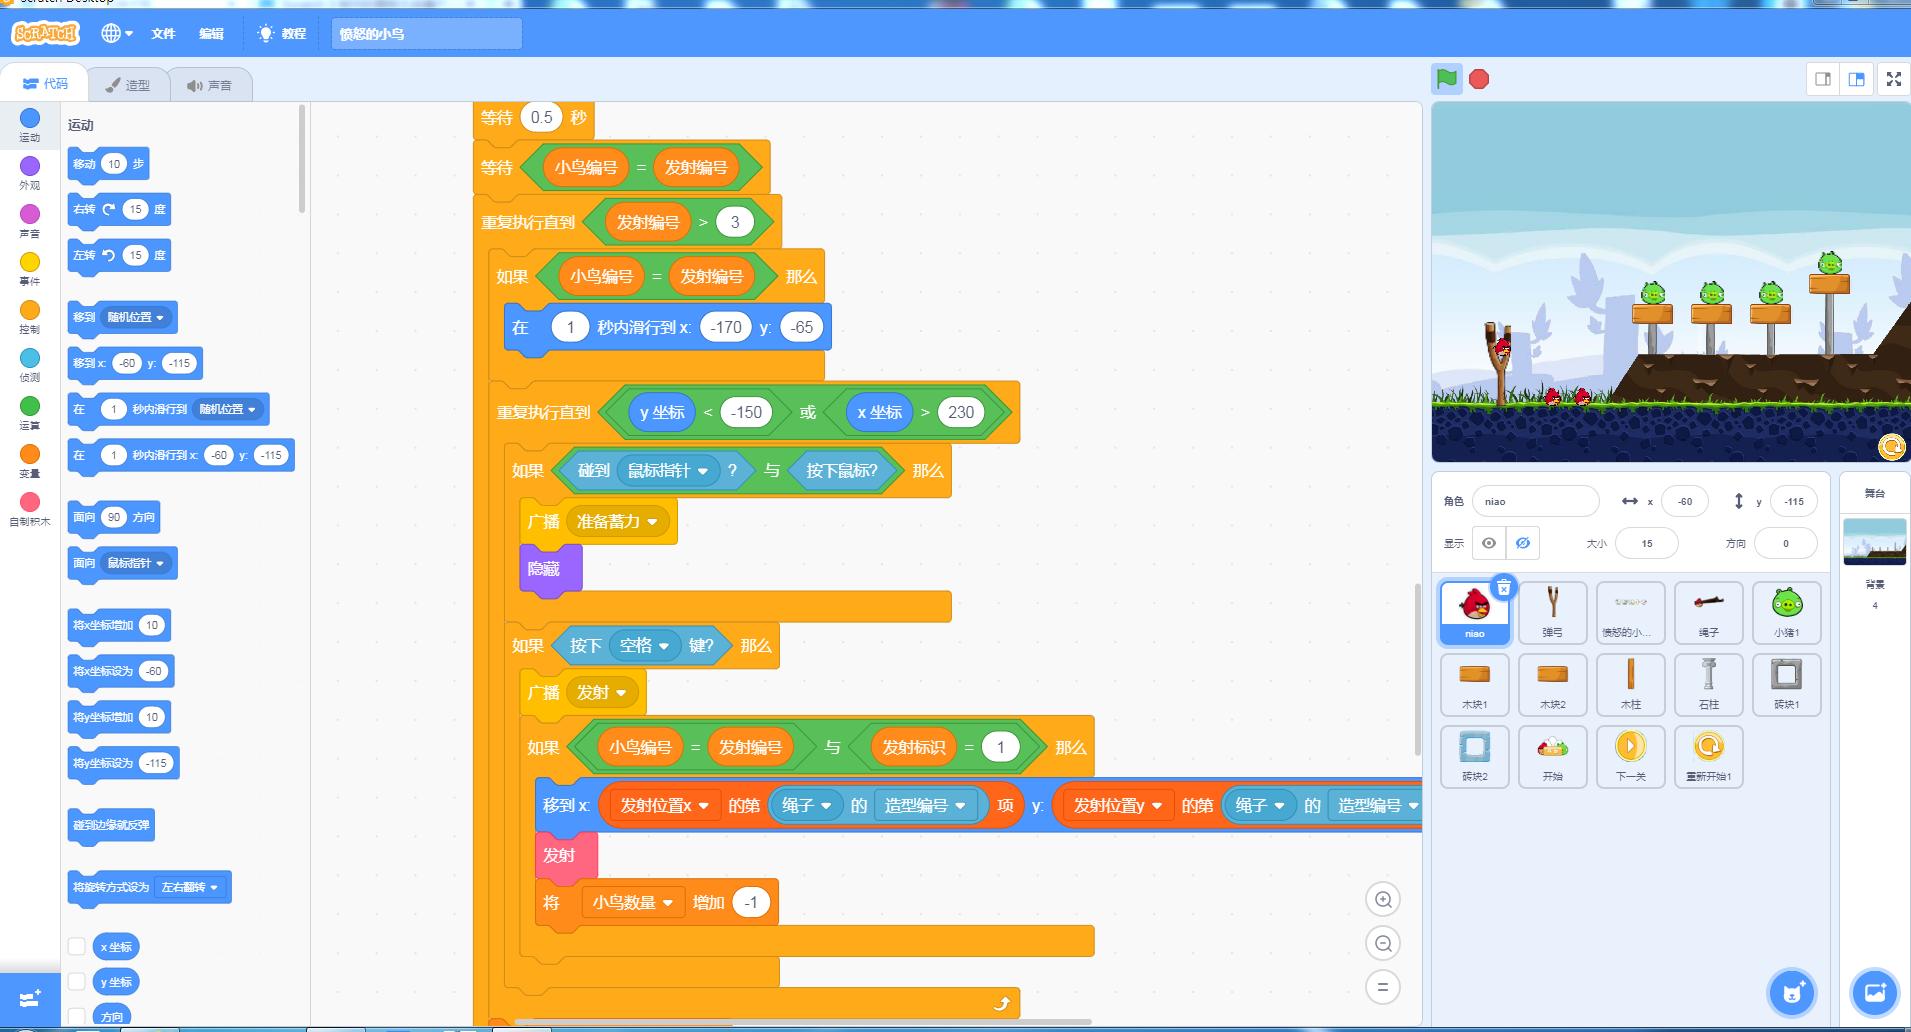Open the 编辑 menu
Viewport: 1911px width, 1032px height.
[211, 33]
